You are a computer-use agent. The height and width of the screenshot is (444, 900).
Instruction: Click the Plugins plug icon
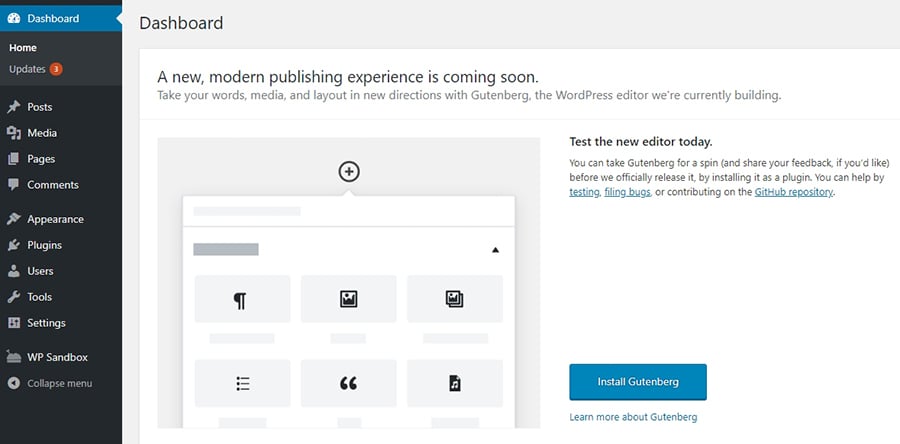[x=13, y=245]
